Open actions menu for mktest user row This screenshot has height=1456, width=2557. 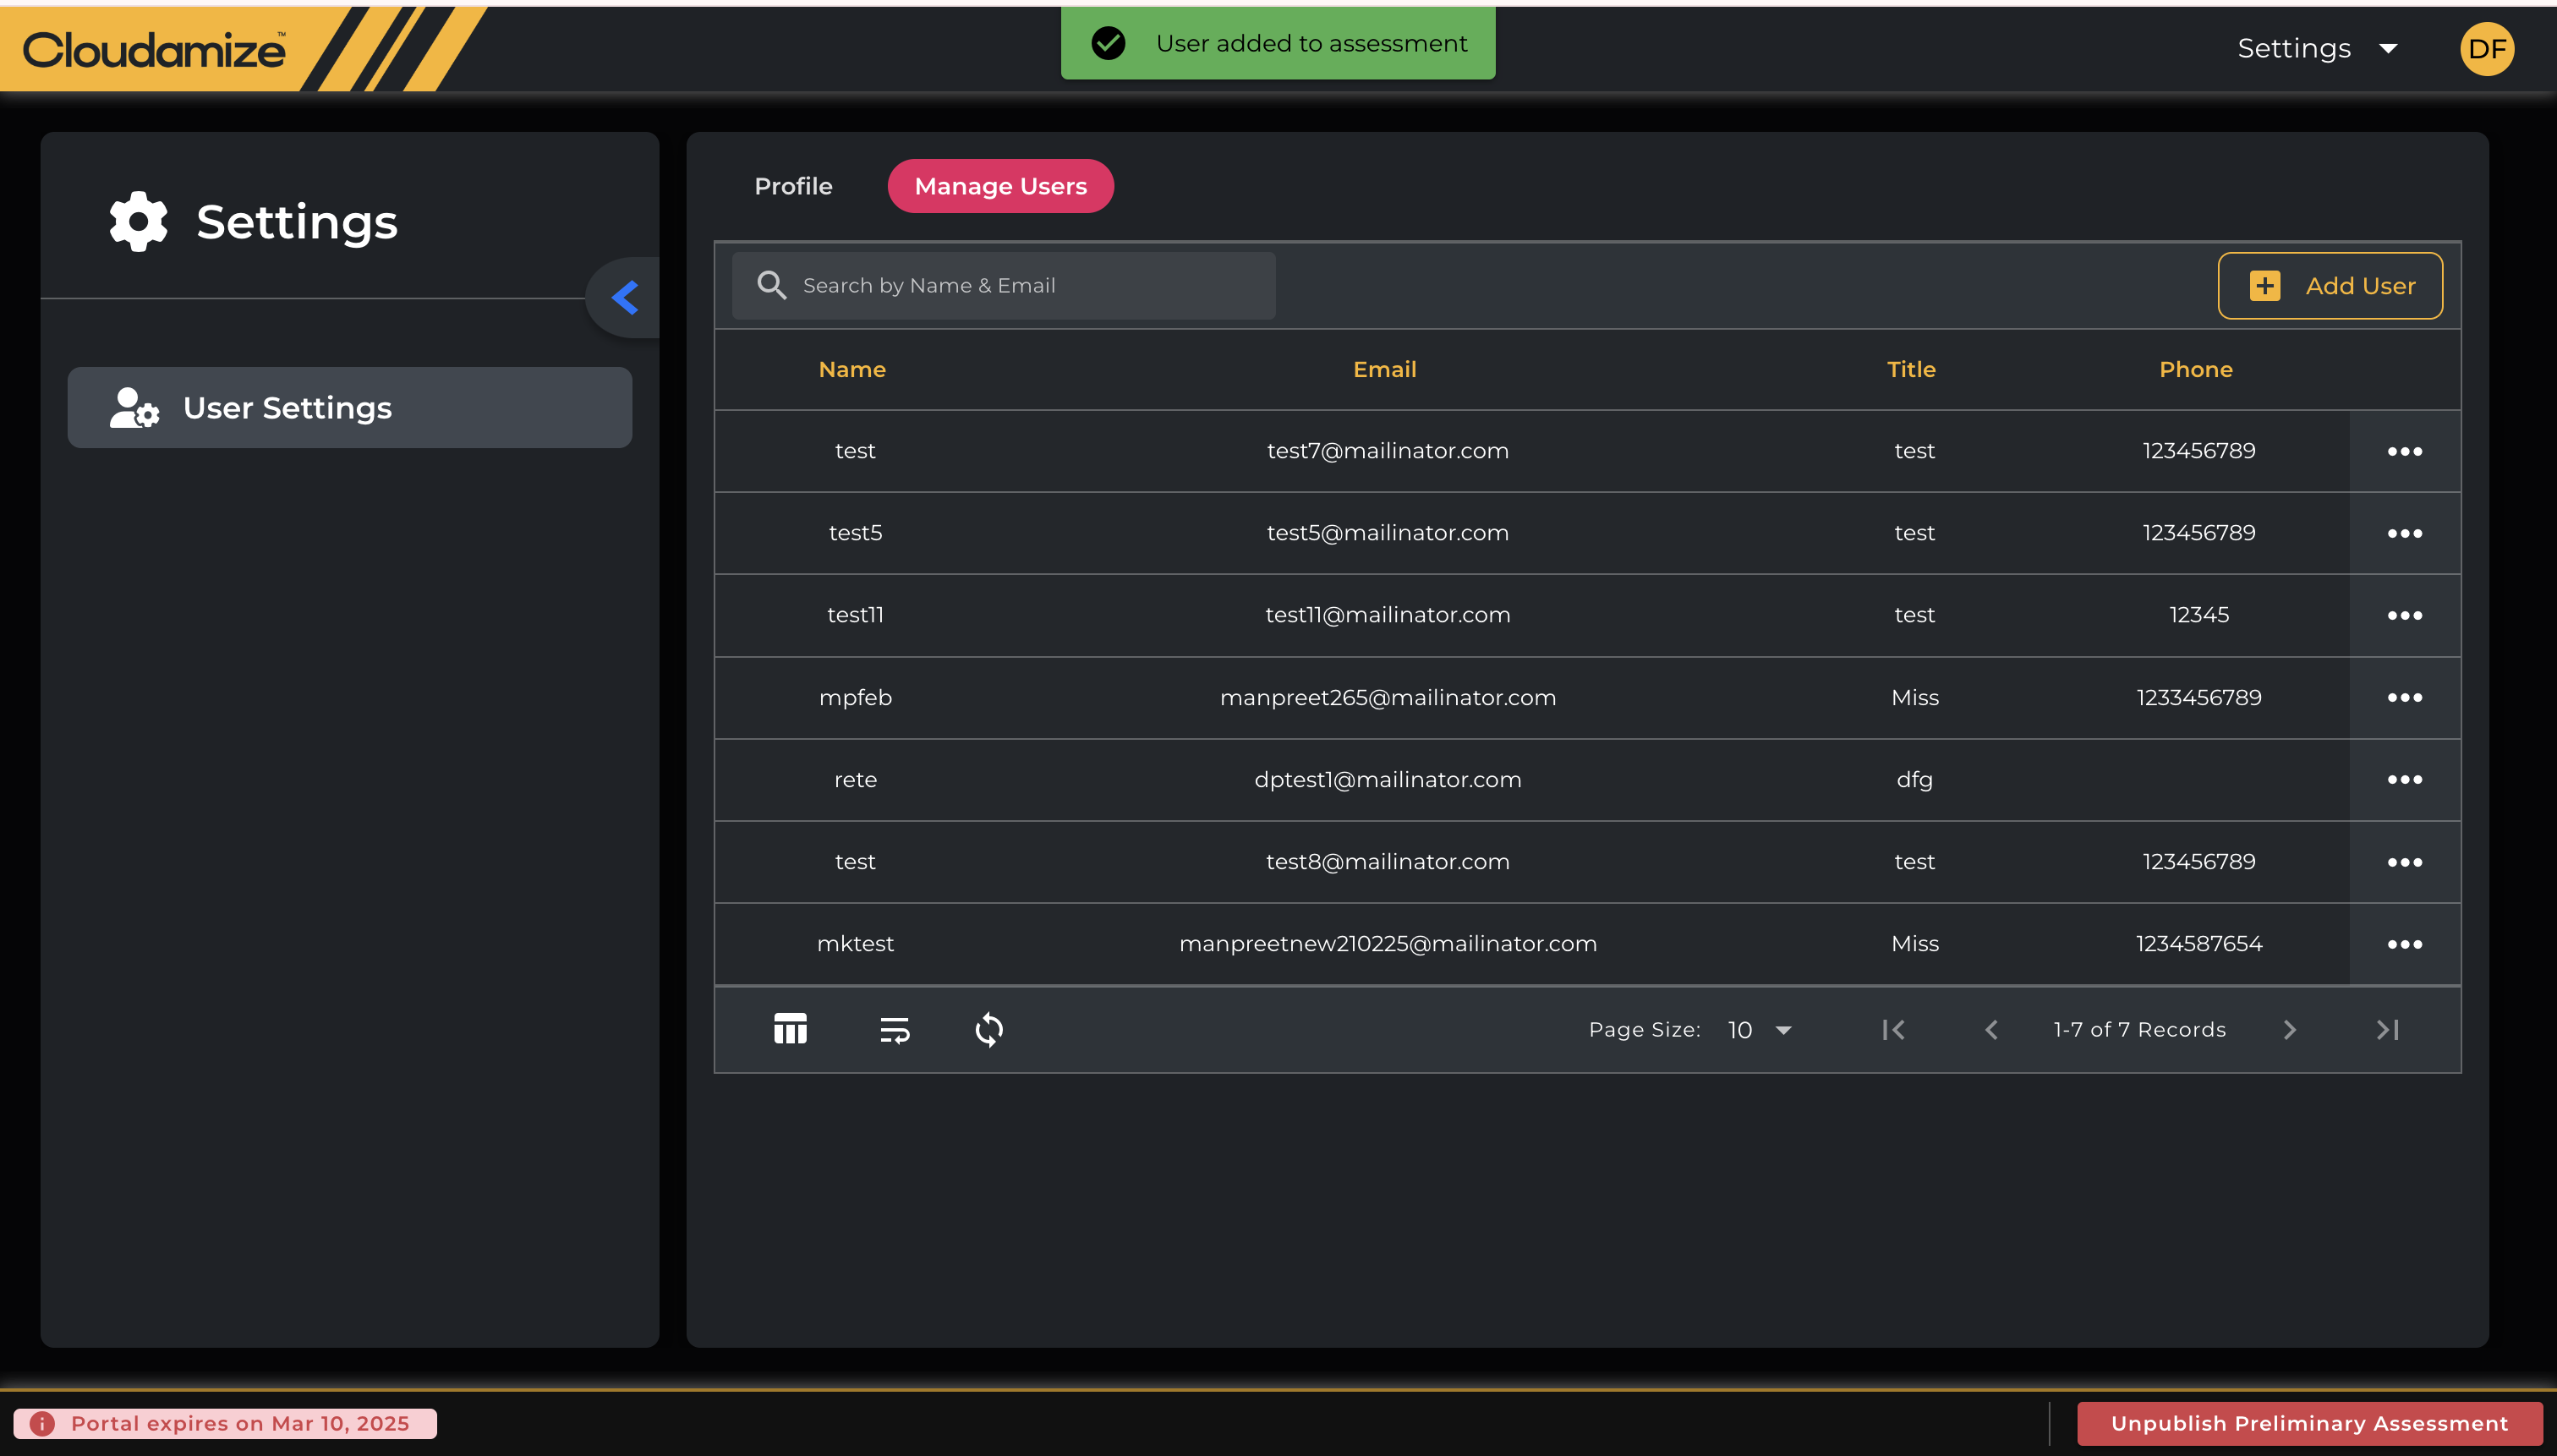click(2404, 944)
